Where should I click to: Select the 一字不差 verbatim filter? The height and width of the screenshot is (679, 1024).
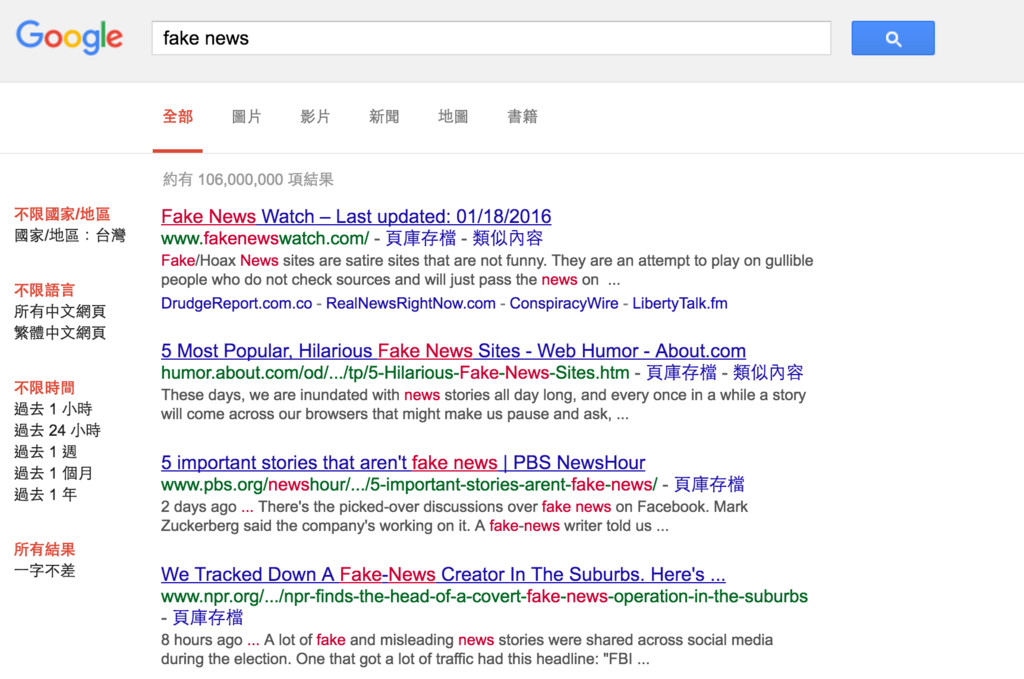tap(45, 571)
